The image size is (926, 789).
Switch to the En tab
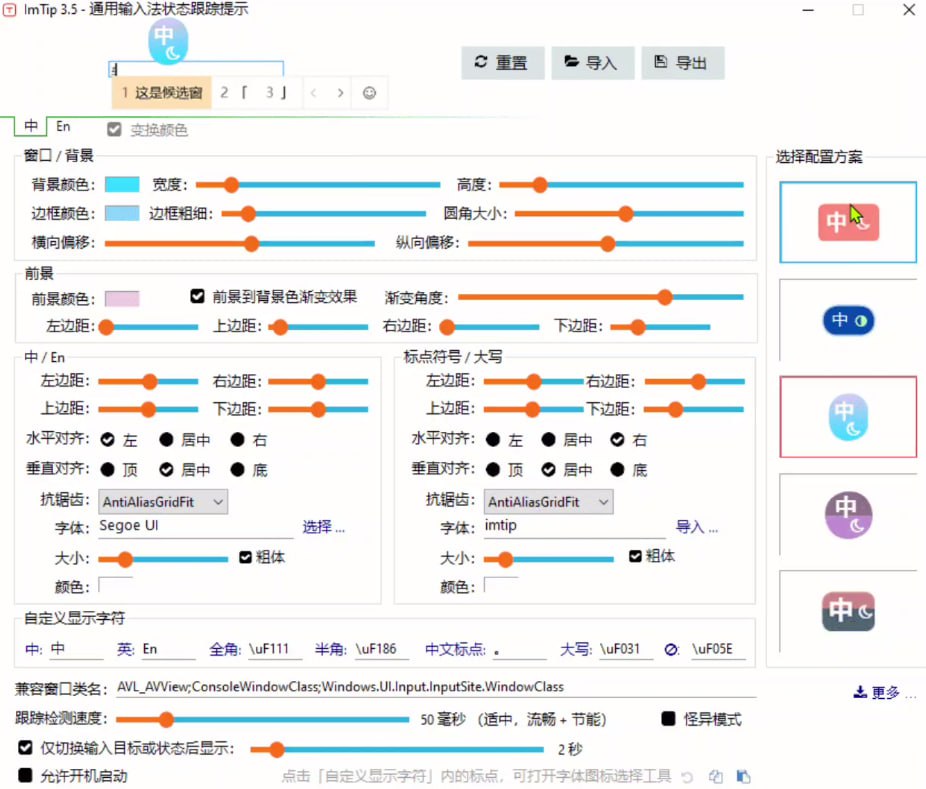click(x=63, y=126)
